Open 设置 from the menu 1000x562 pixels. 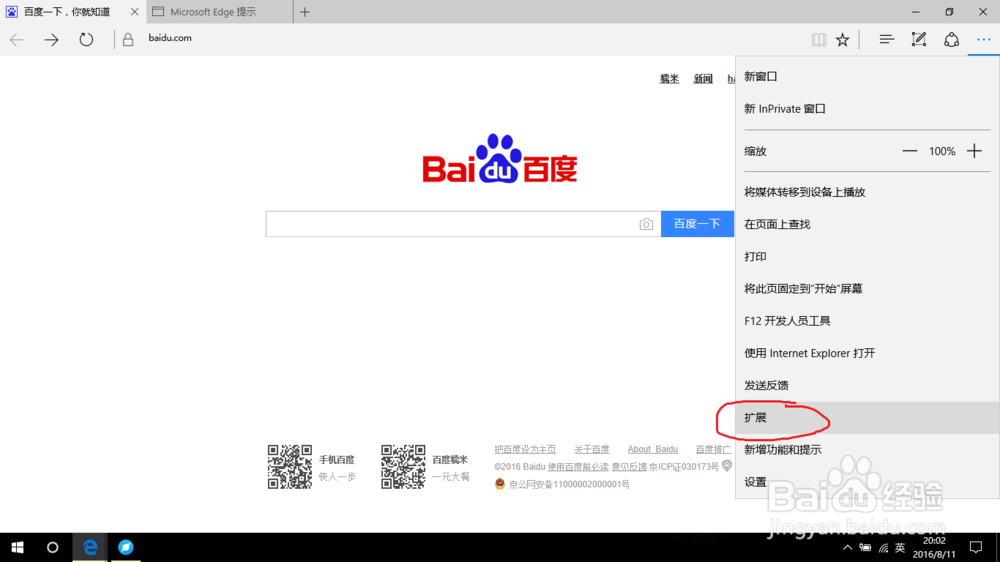pos(867,482)
